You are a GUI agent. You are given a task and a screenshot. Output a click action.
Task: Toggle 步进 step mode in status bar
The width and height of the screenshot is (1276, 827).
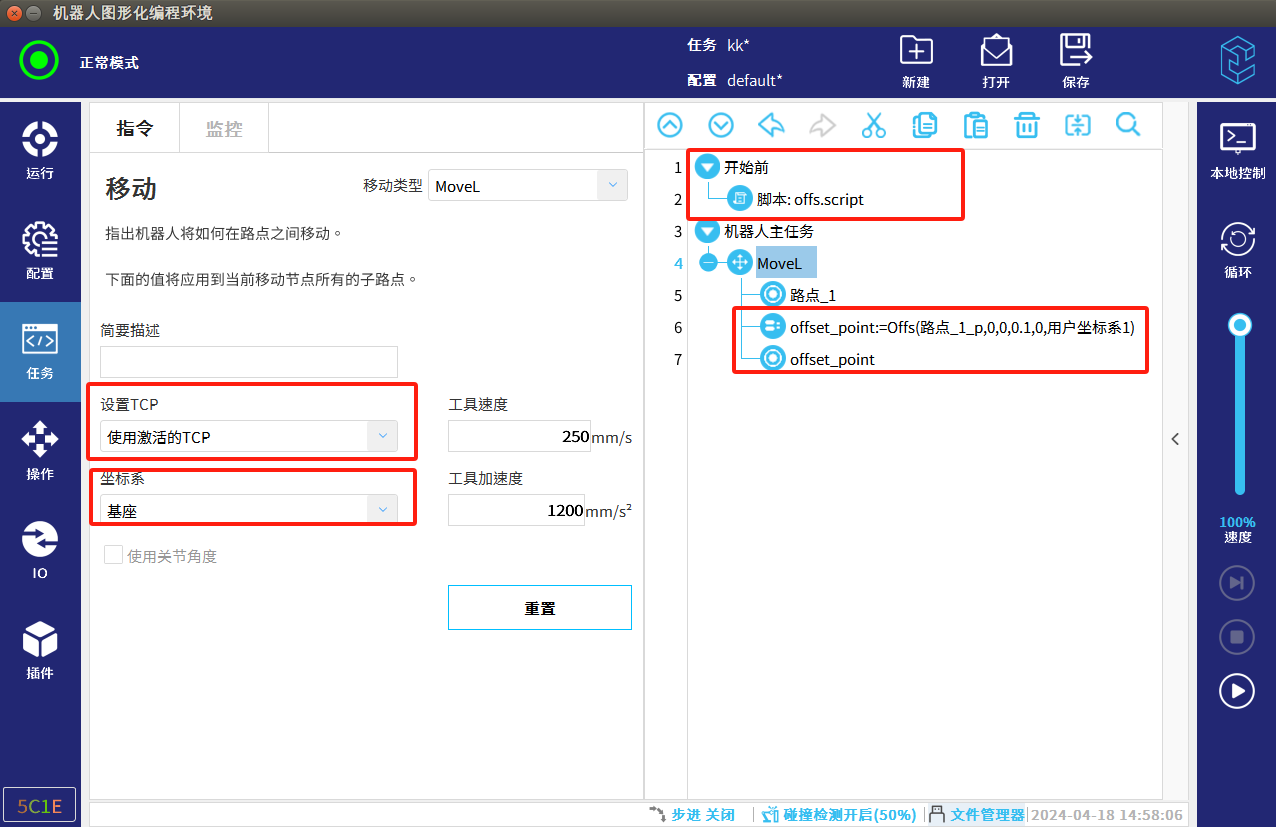(x=692, y=815)
